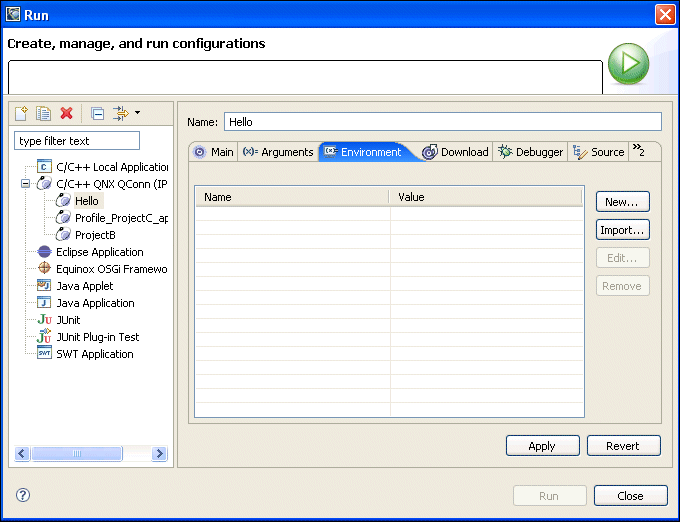Open the Debugger tab

[531, 152]
